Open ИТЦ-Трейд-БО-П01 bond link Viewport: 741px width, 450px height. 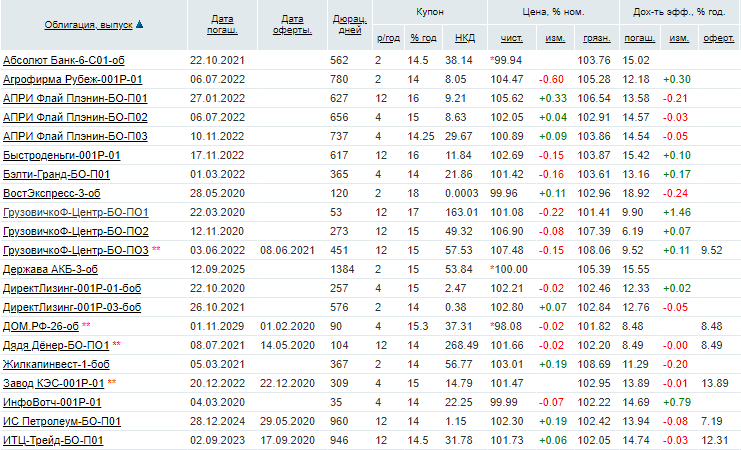click(54, 439)
